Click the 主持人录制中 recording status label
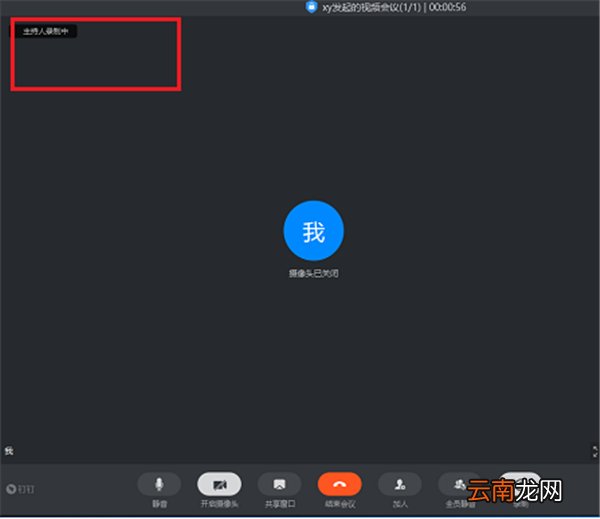 (45, 31)
